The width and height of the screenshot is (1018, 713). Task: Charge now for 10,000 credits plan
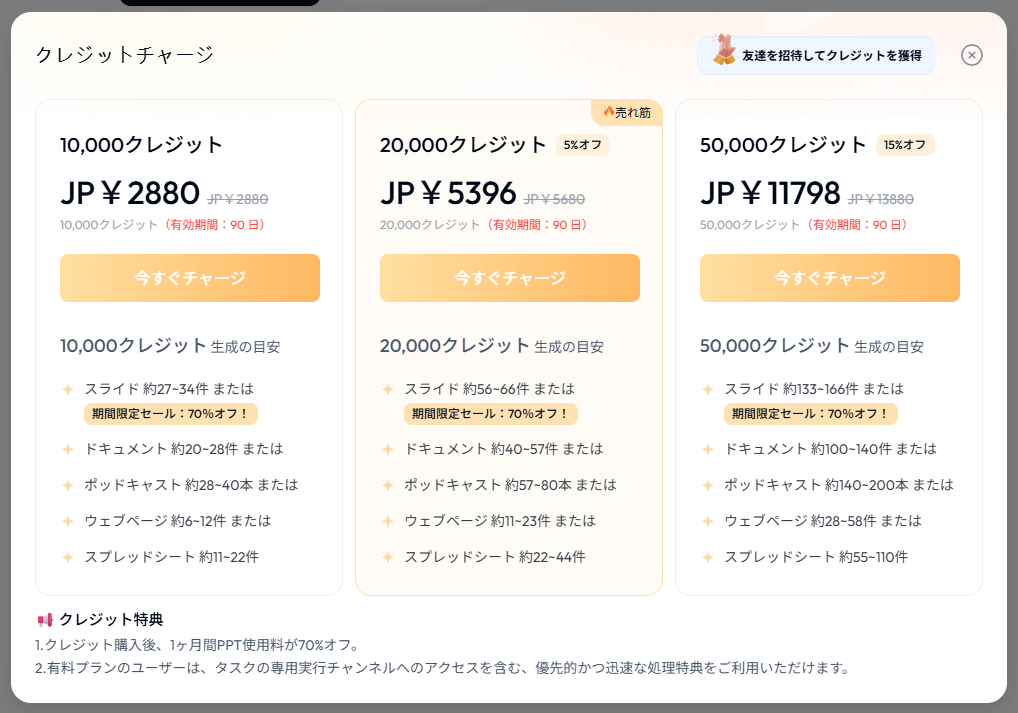190,278
